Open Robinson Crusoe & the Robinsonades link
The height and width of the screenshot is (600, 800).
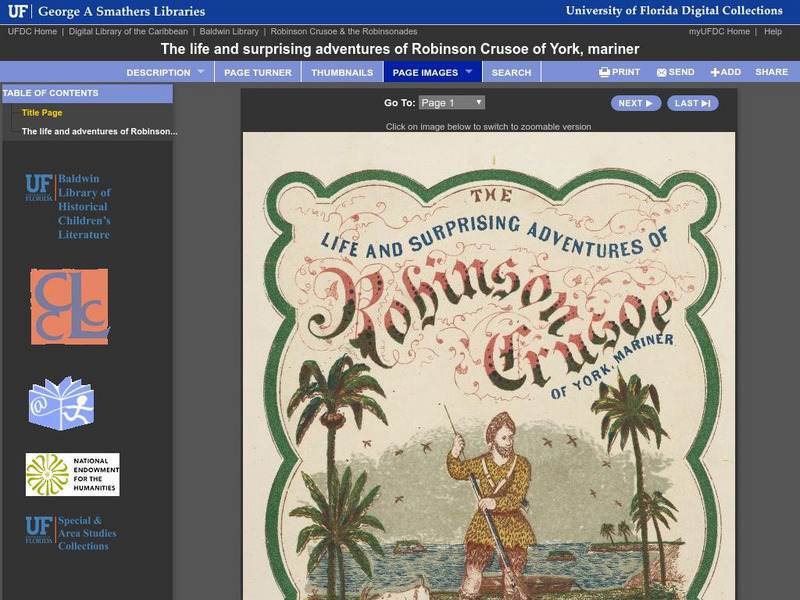pos(344,32)
